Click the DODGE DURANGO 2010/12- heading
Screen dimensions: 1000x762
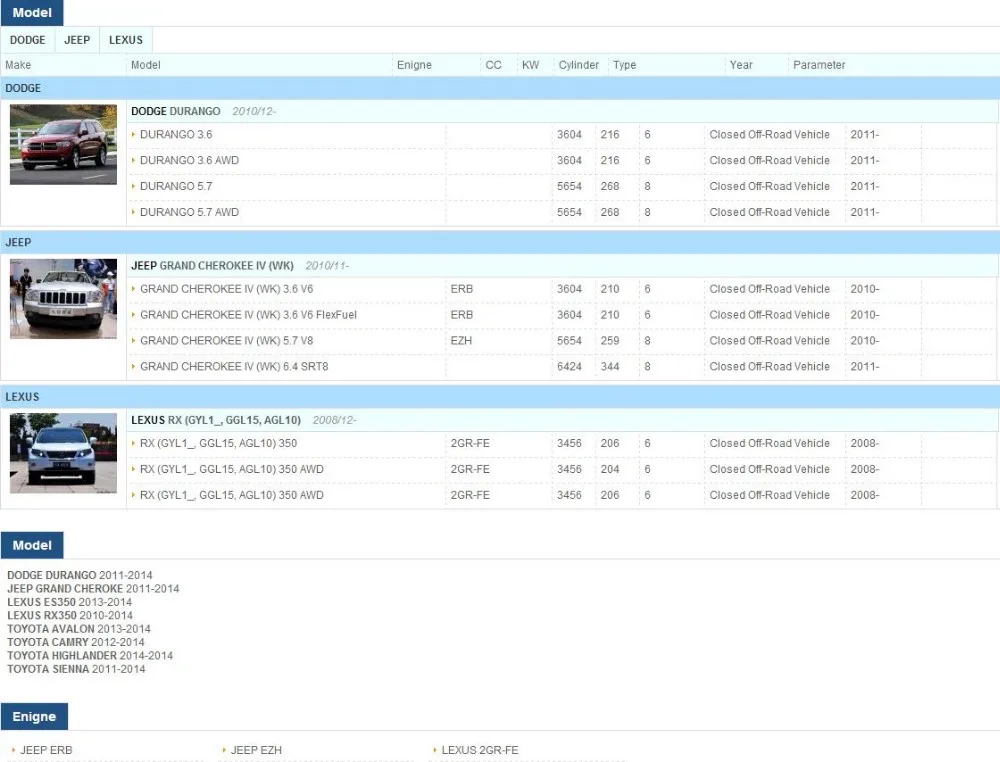[203, 111]
